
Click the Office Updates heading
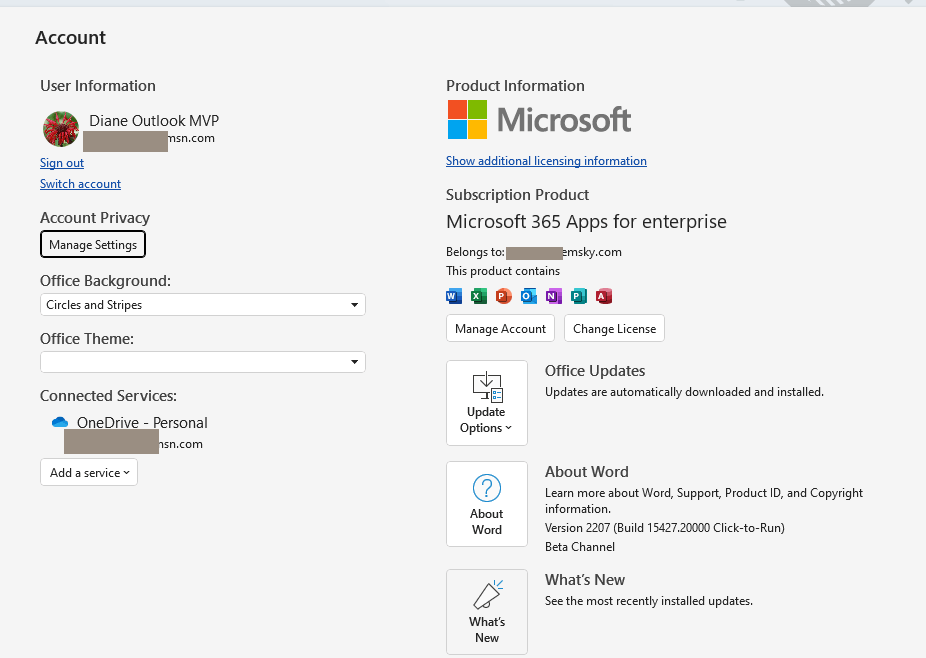click(x=595, y=371)
